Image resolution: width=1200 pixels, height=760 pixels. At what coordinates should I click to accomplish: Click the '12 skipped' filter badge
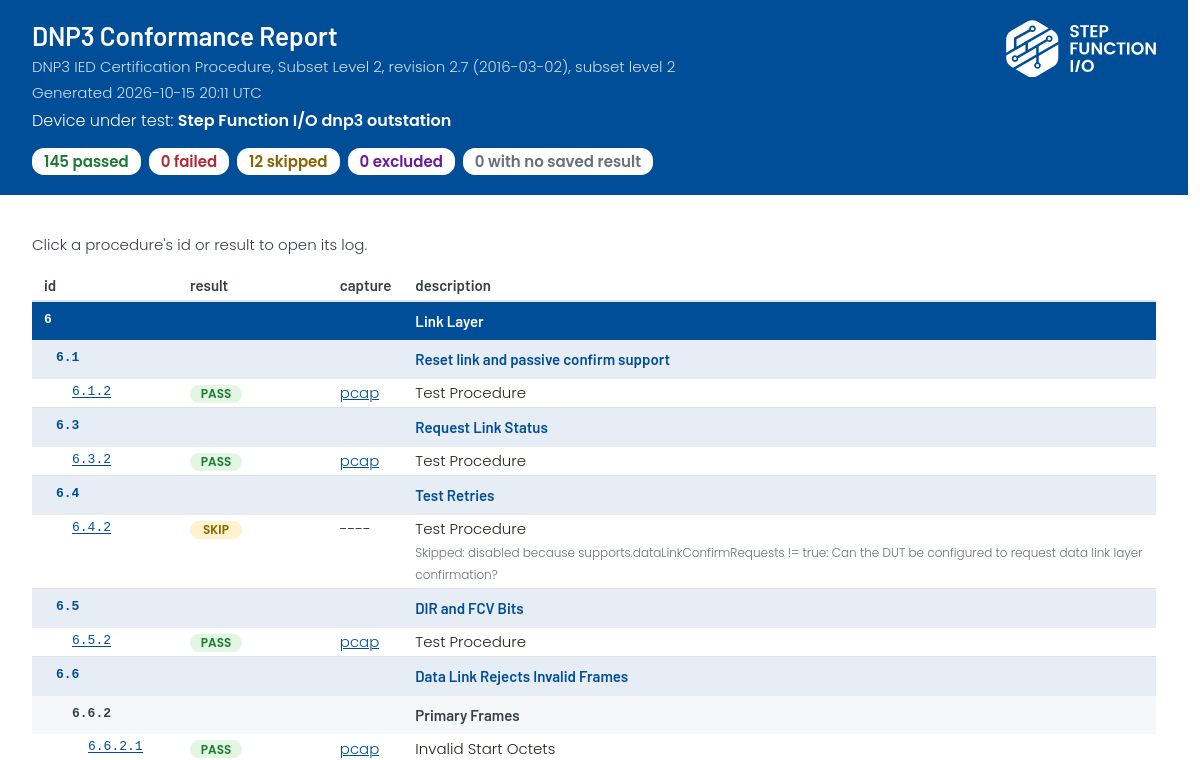[x=288, y=161]
